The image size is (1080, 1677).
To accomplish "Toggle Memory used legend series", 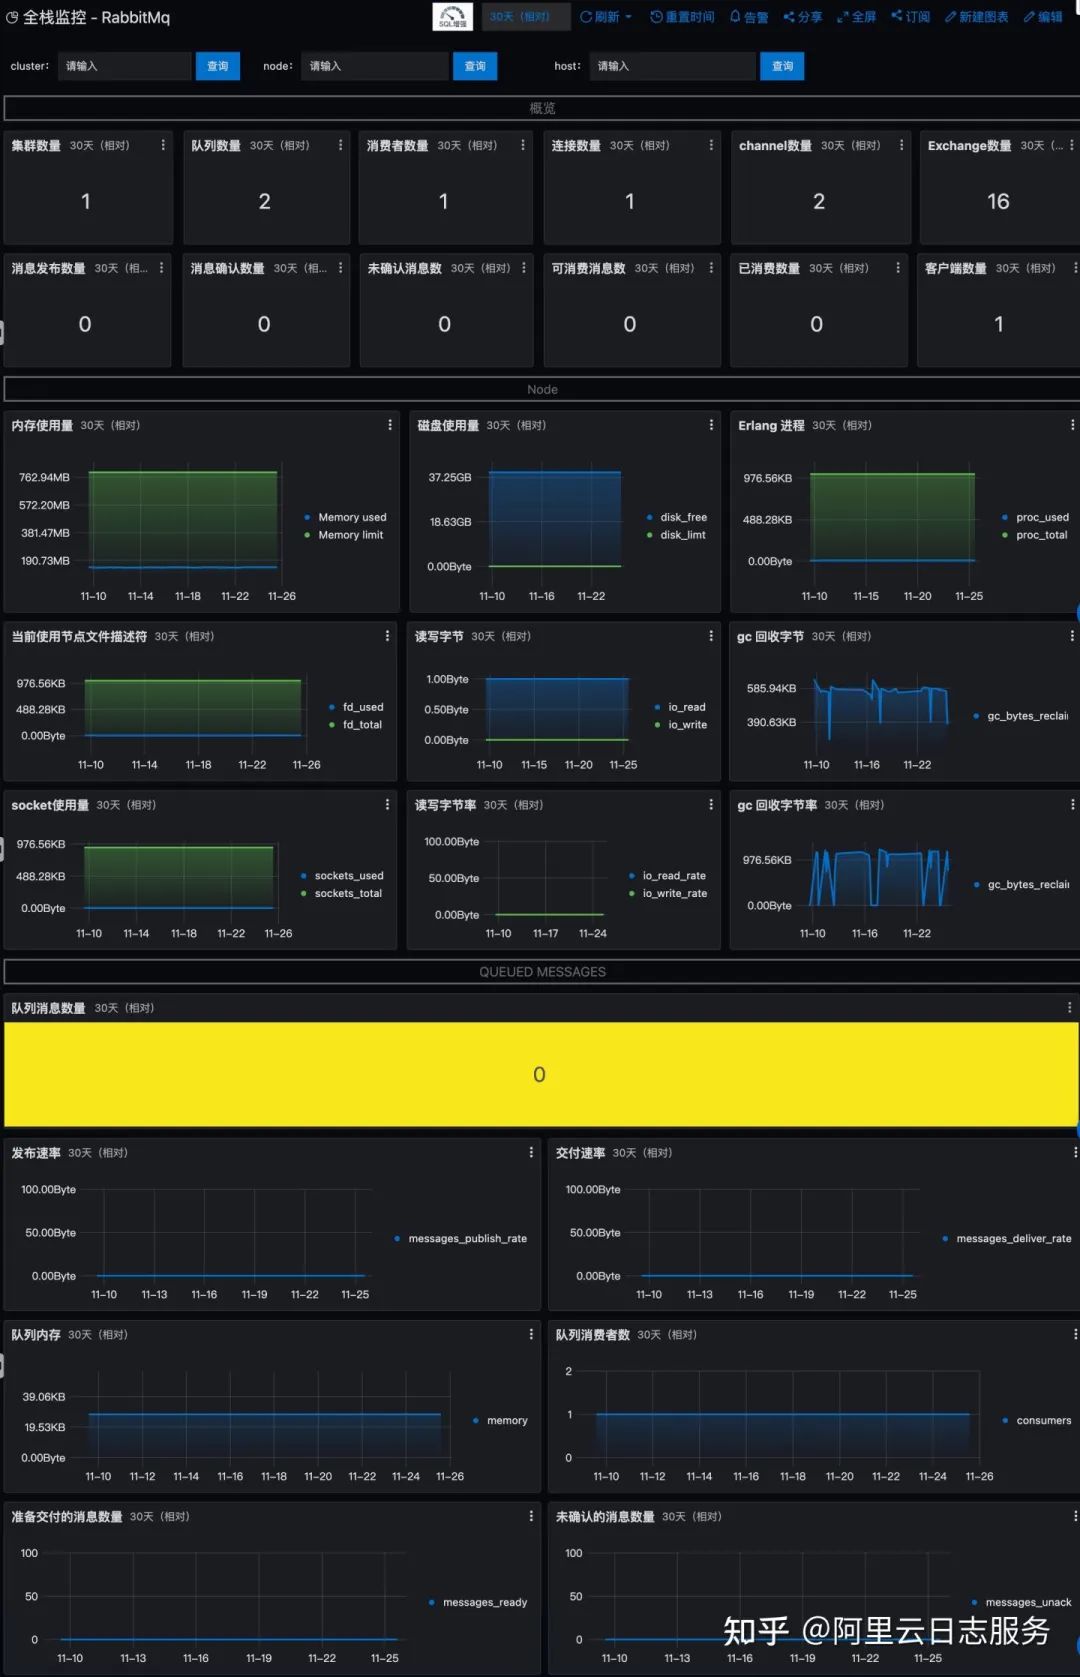I will 345,517.
